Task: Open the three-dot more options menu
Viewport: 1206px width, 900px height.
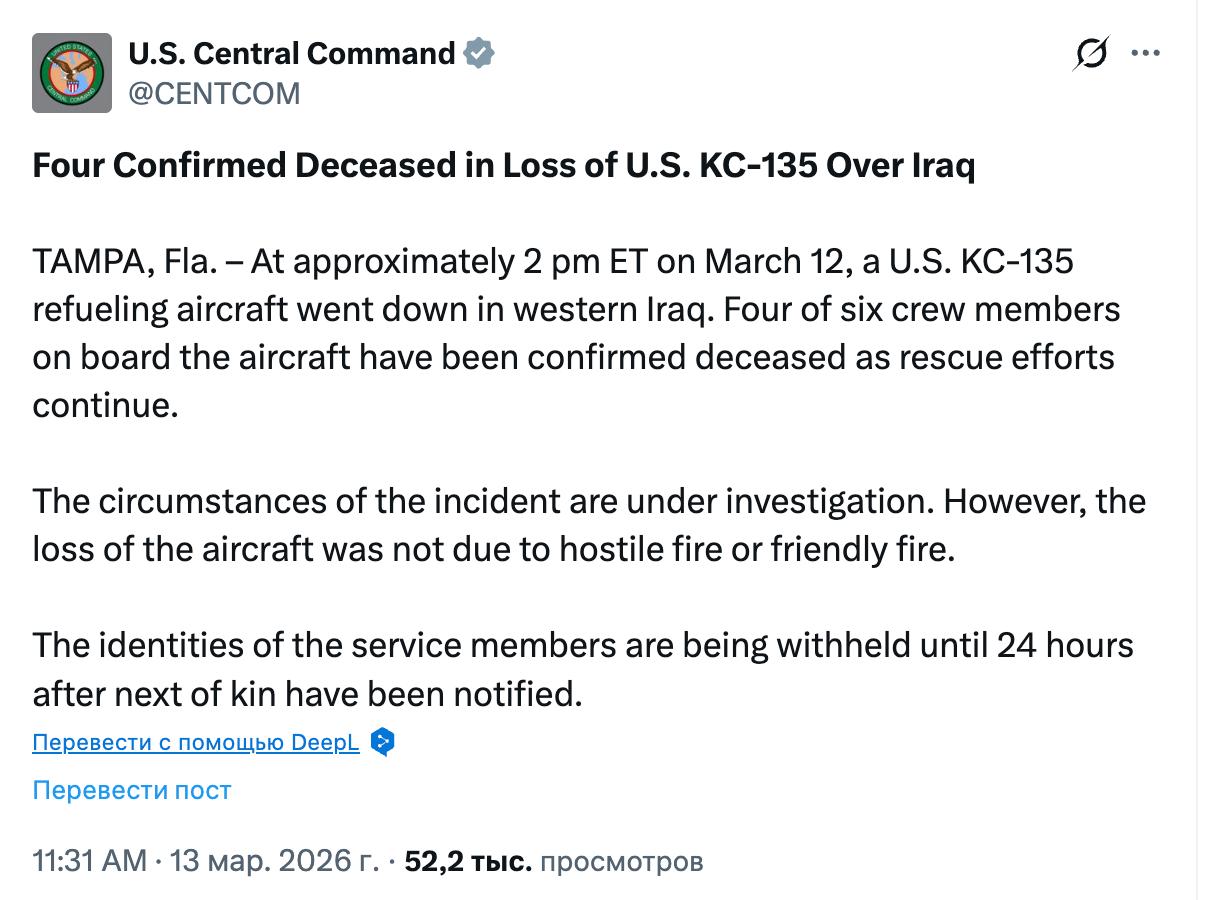Action: coord(1146,53)
